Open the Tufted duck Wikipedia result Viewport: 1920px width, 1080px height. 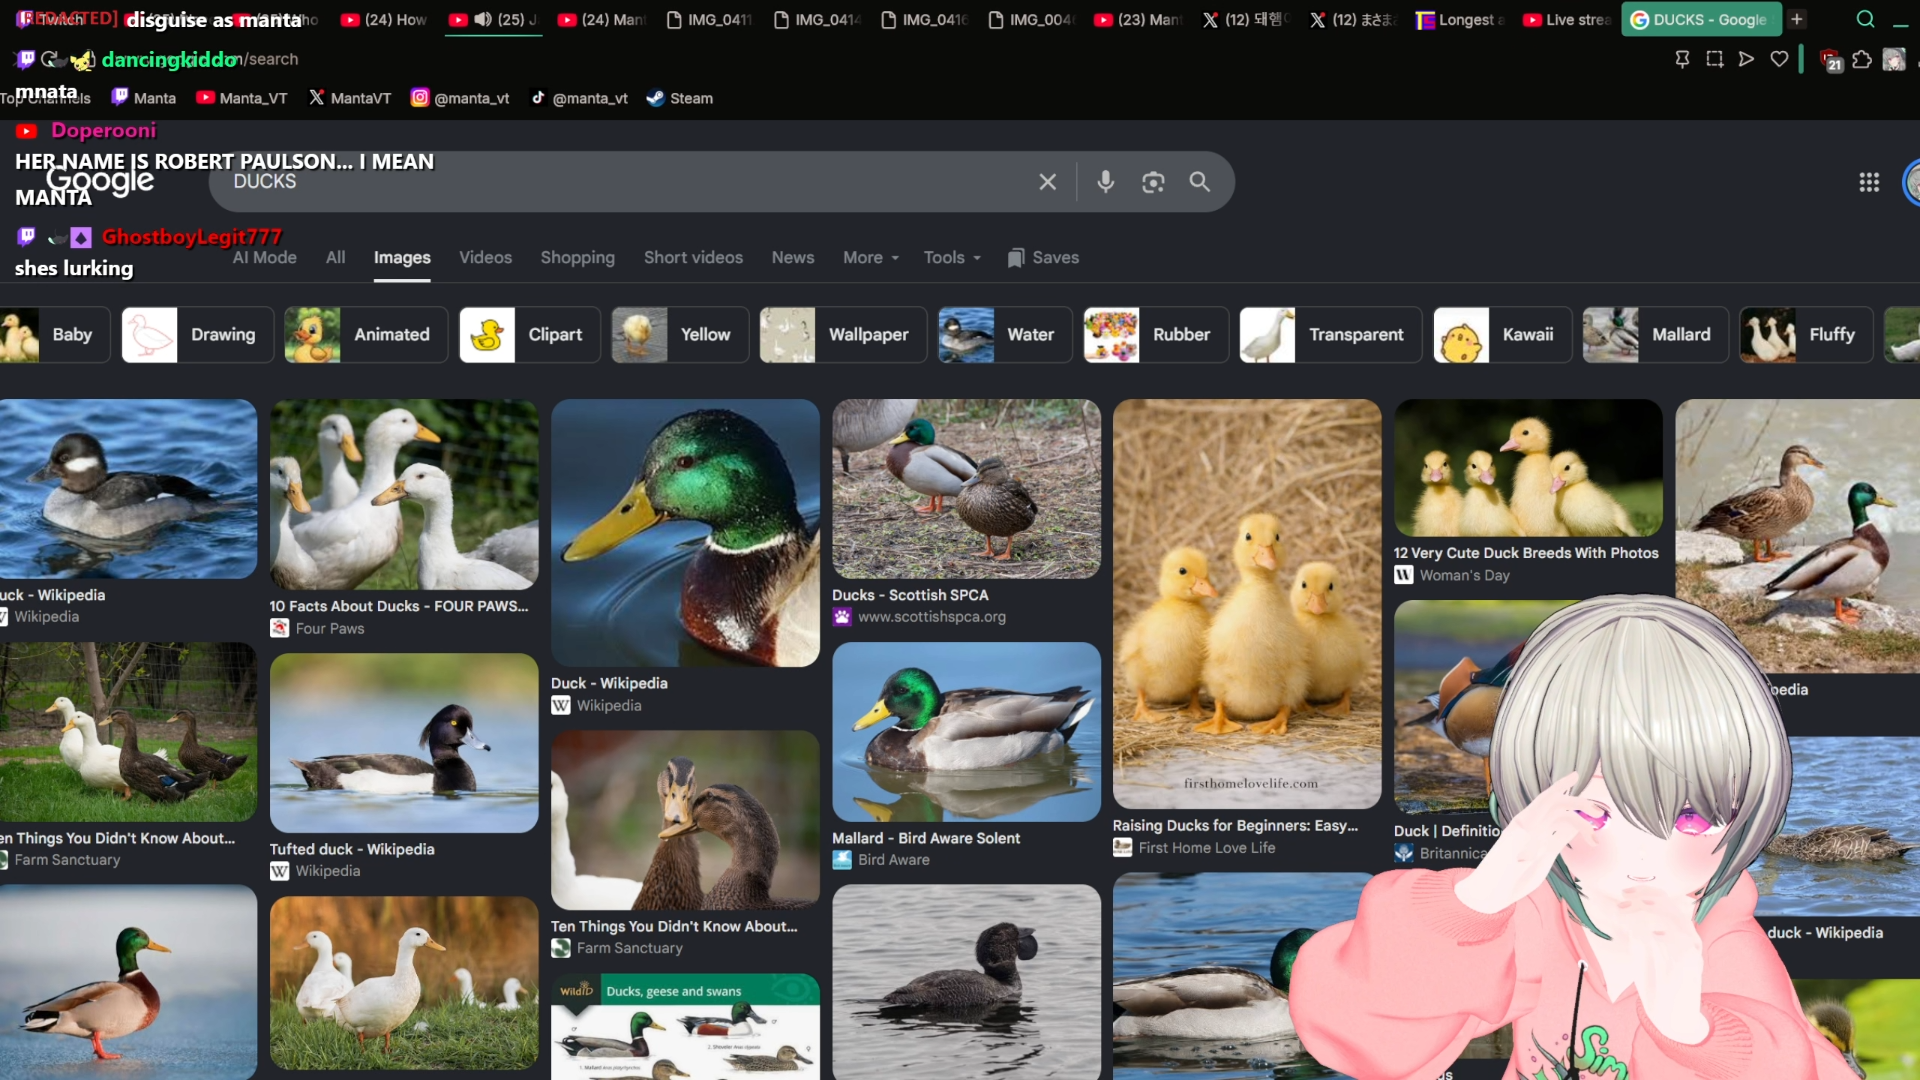[404, 767]
